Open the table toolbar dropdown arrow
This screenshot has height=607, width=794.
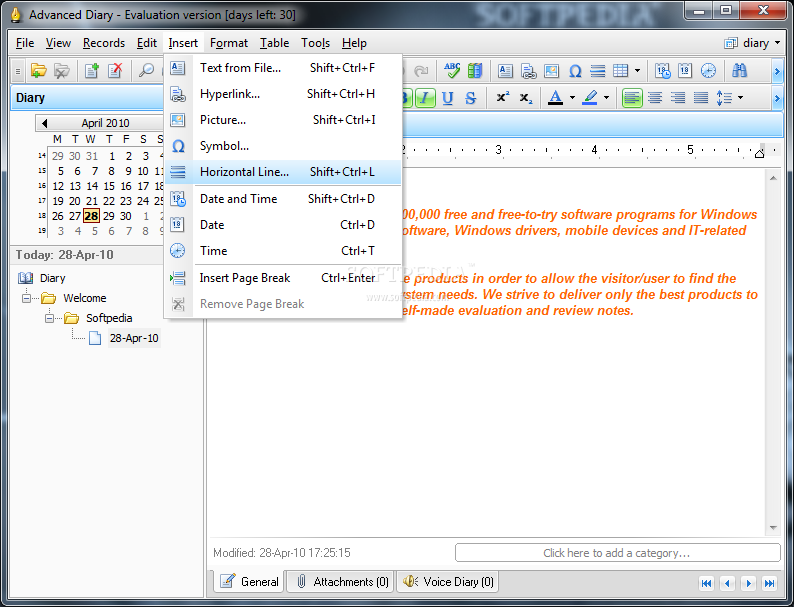[x=638, y=71]
